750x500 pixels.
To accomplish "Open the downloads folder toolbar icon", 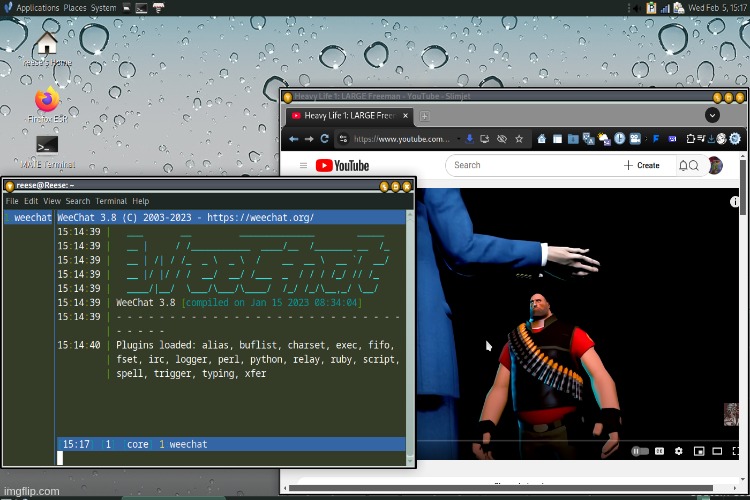I will point(573,139).
